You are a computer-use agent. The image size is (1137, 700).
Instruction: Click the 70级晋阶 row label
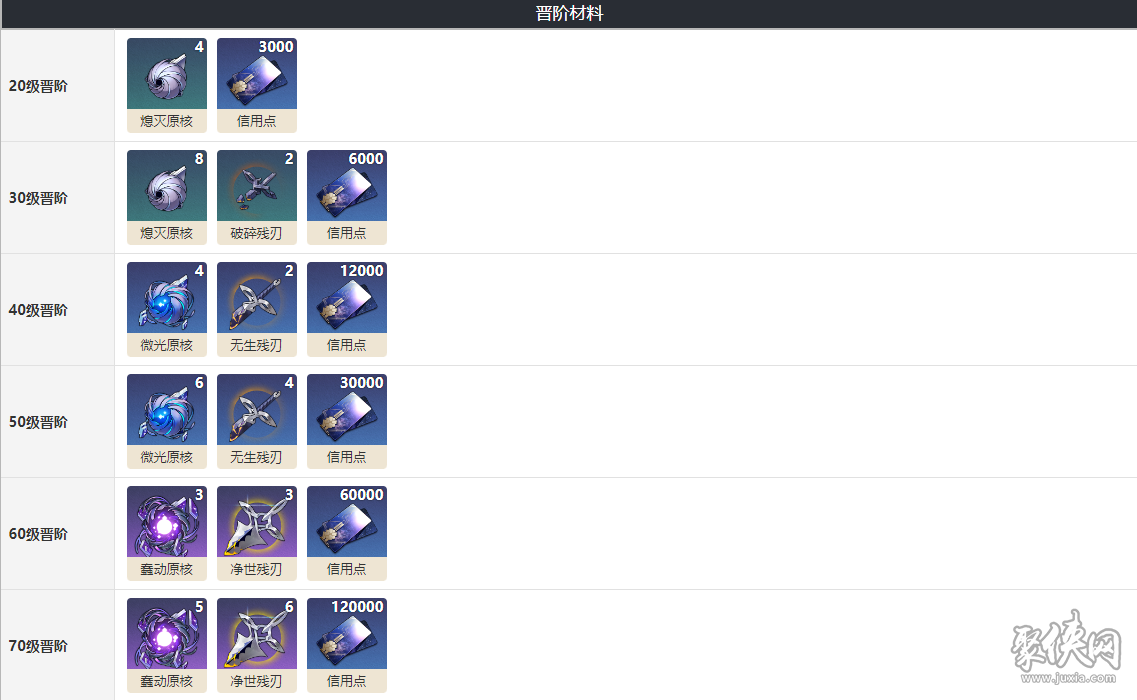click(x=38, y=646)
